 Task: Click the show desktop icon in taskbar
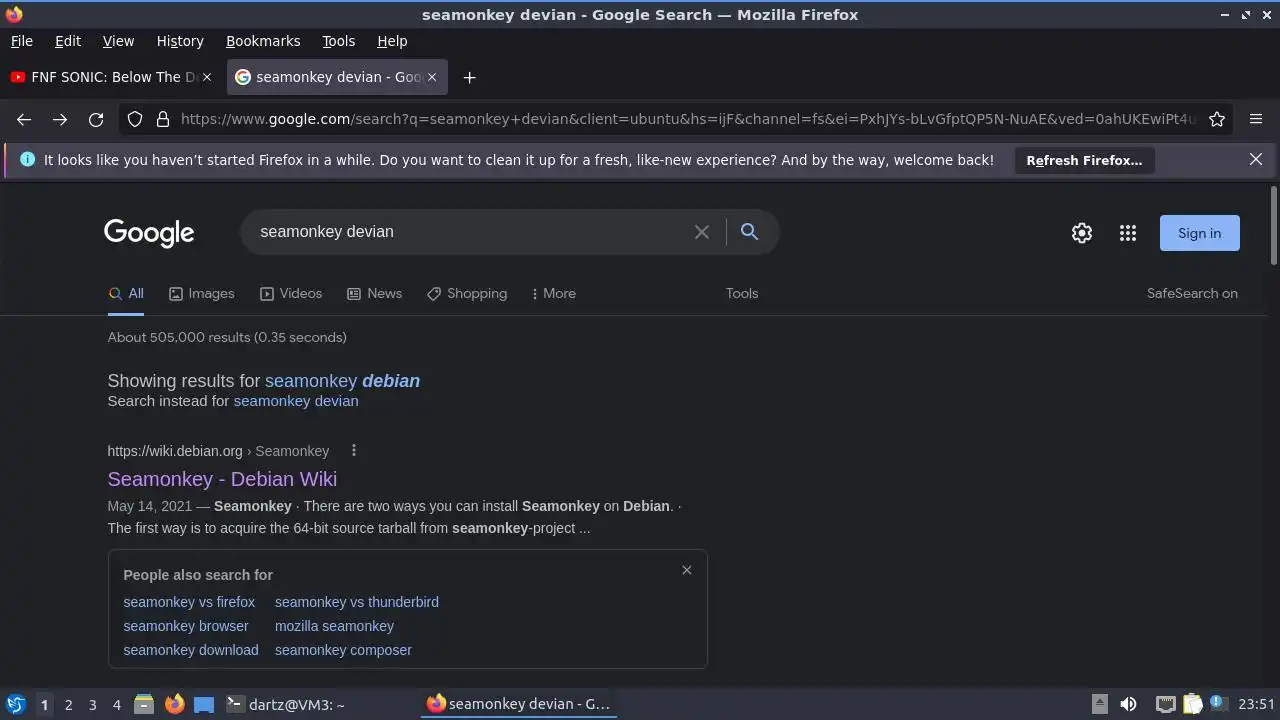[204, 704]
